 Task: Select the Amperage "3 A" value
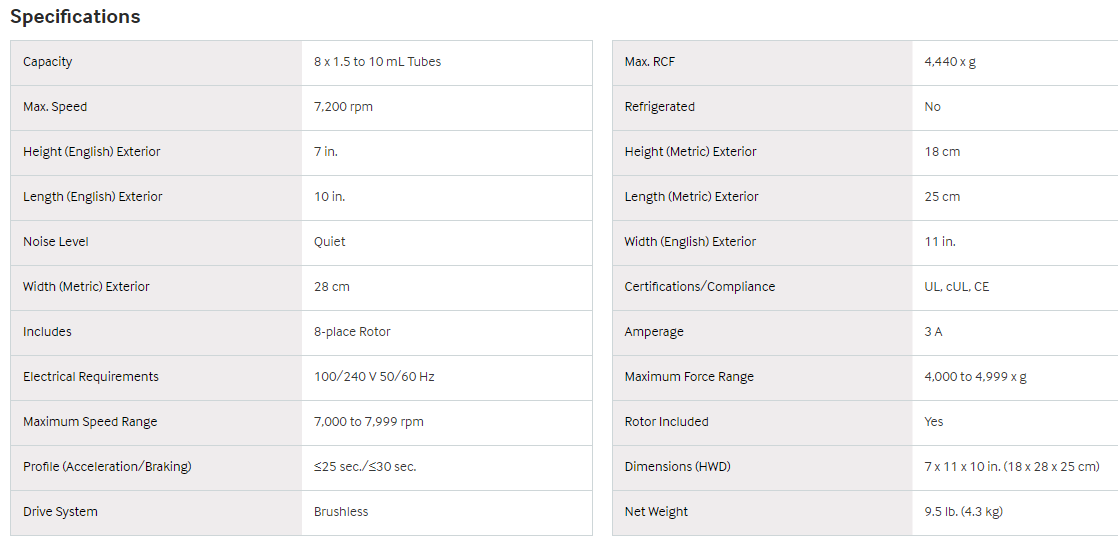tap(933, 332)
